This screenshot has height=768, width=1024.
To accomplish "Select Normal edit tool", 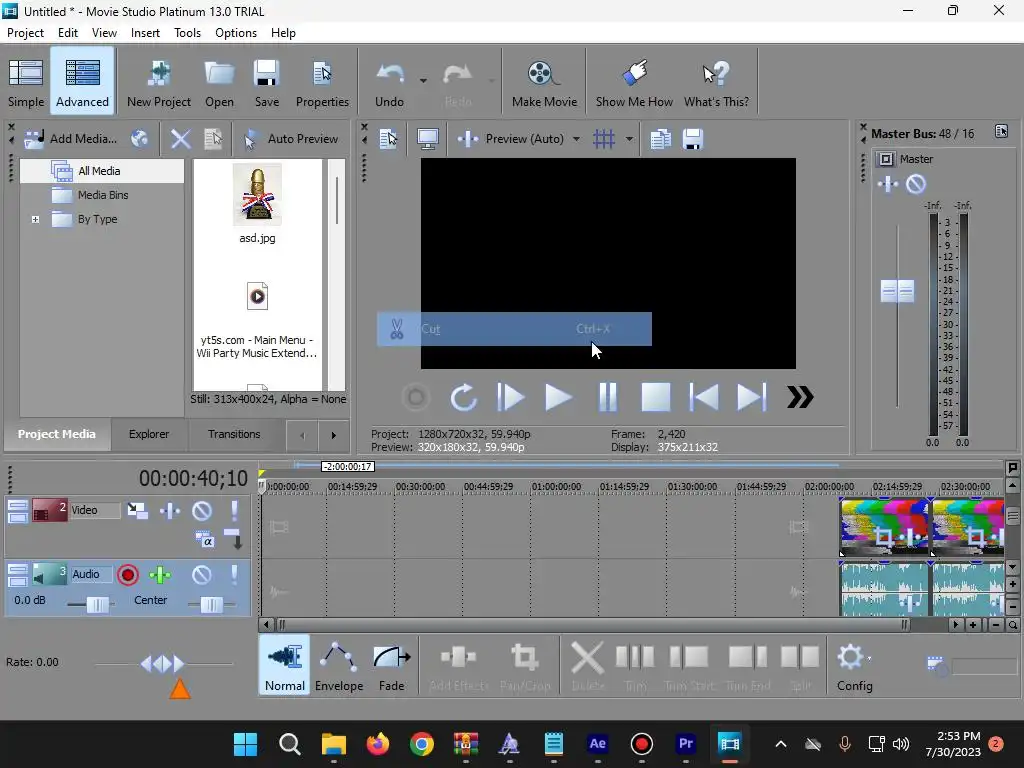I will coord(285,666).
